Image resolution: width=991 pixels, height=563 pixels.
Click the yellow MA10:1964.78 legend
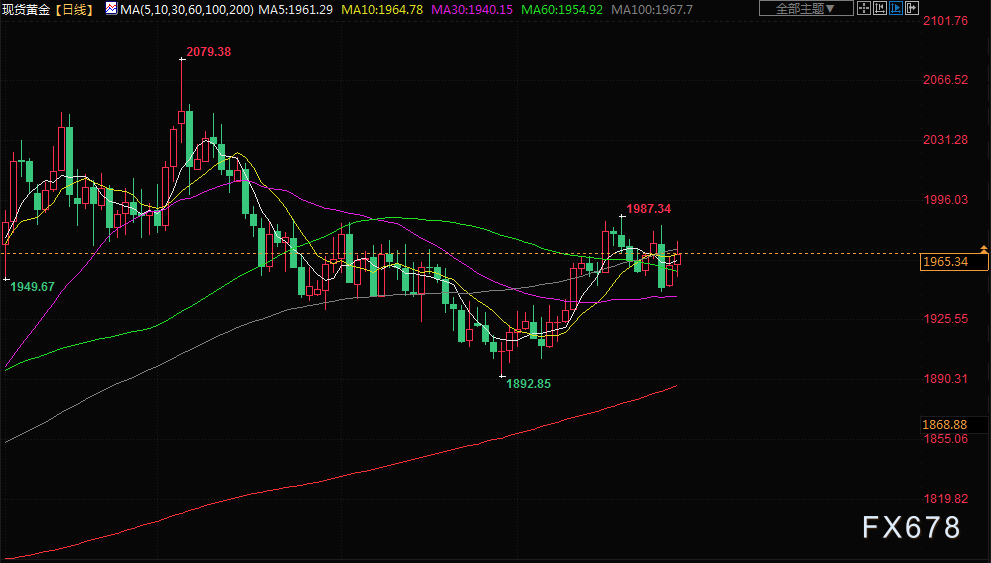coord(382,9)
